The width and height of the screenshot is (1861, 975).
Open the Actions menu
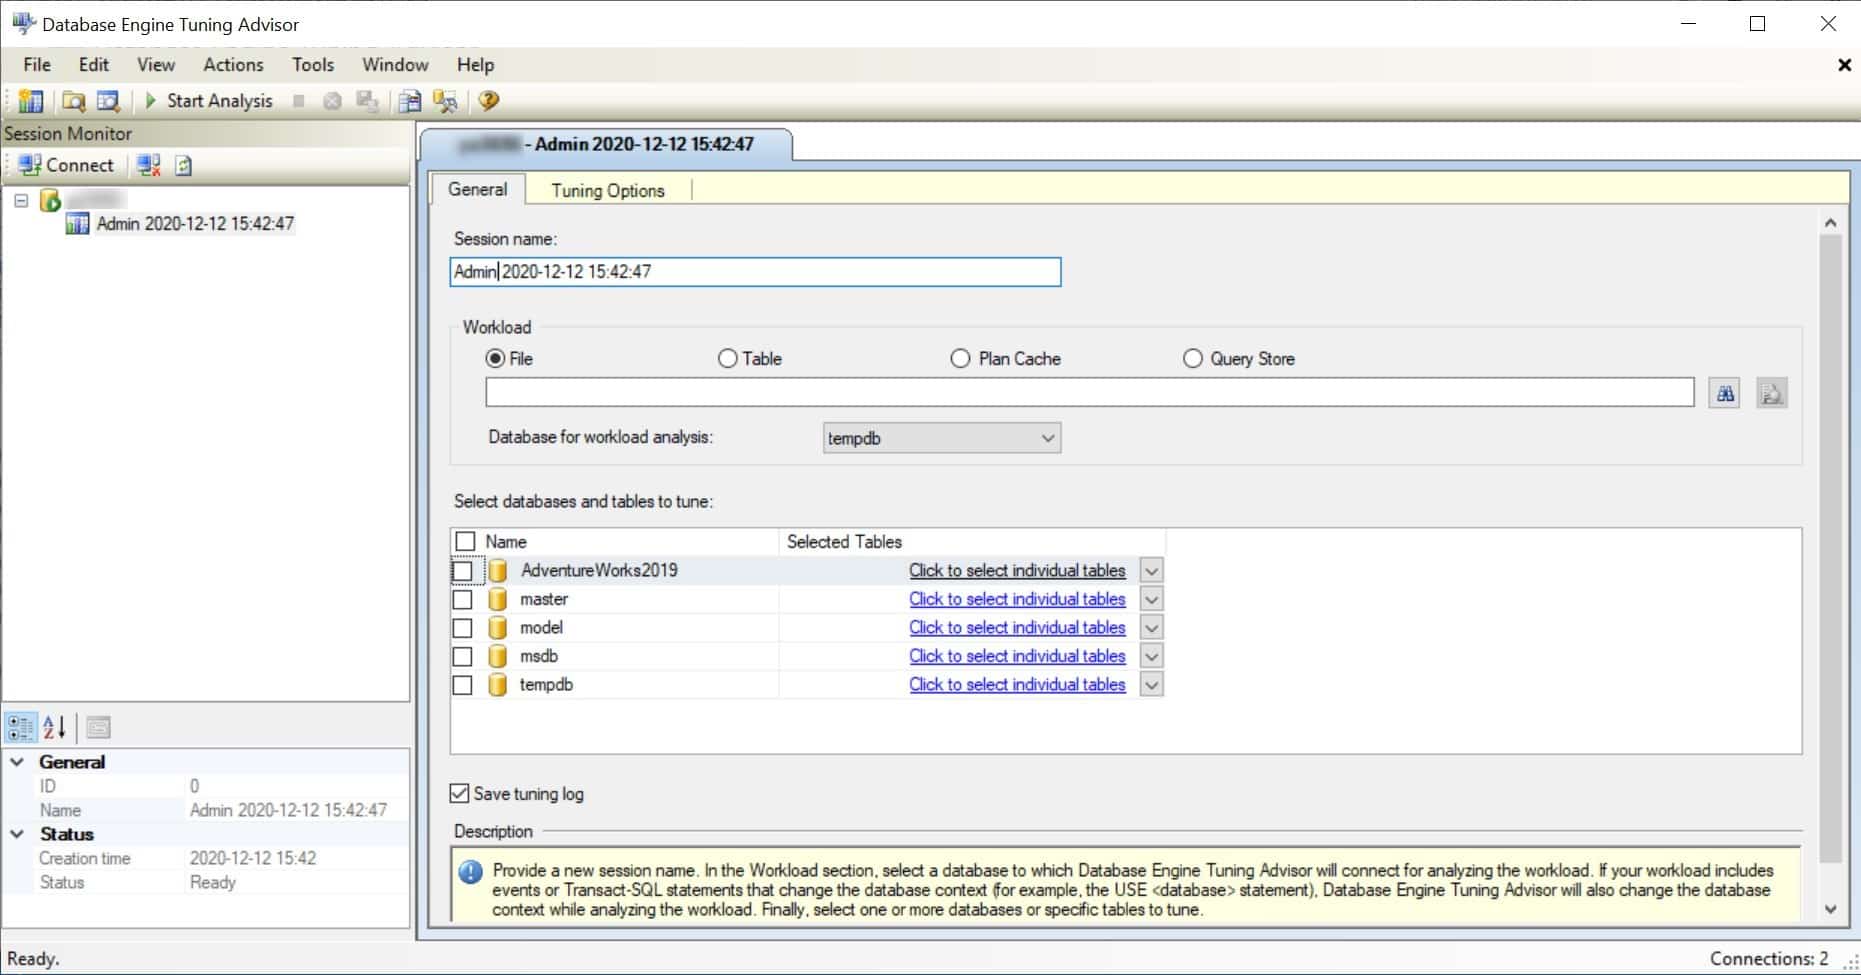233,65
